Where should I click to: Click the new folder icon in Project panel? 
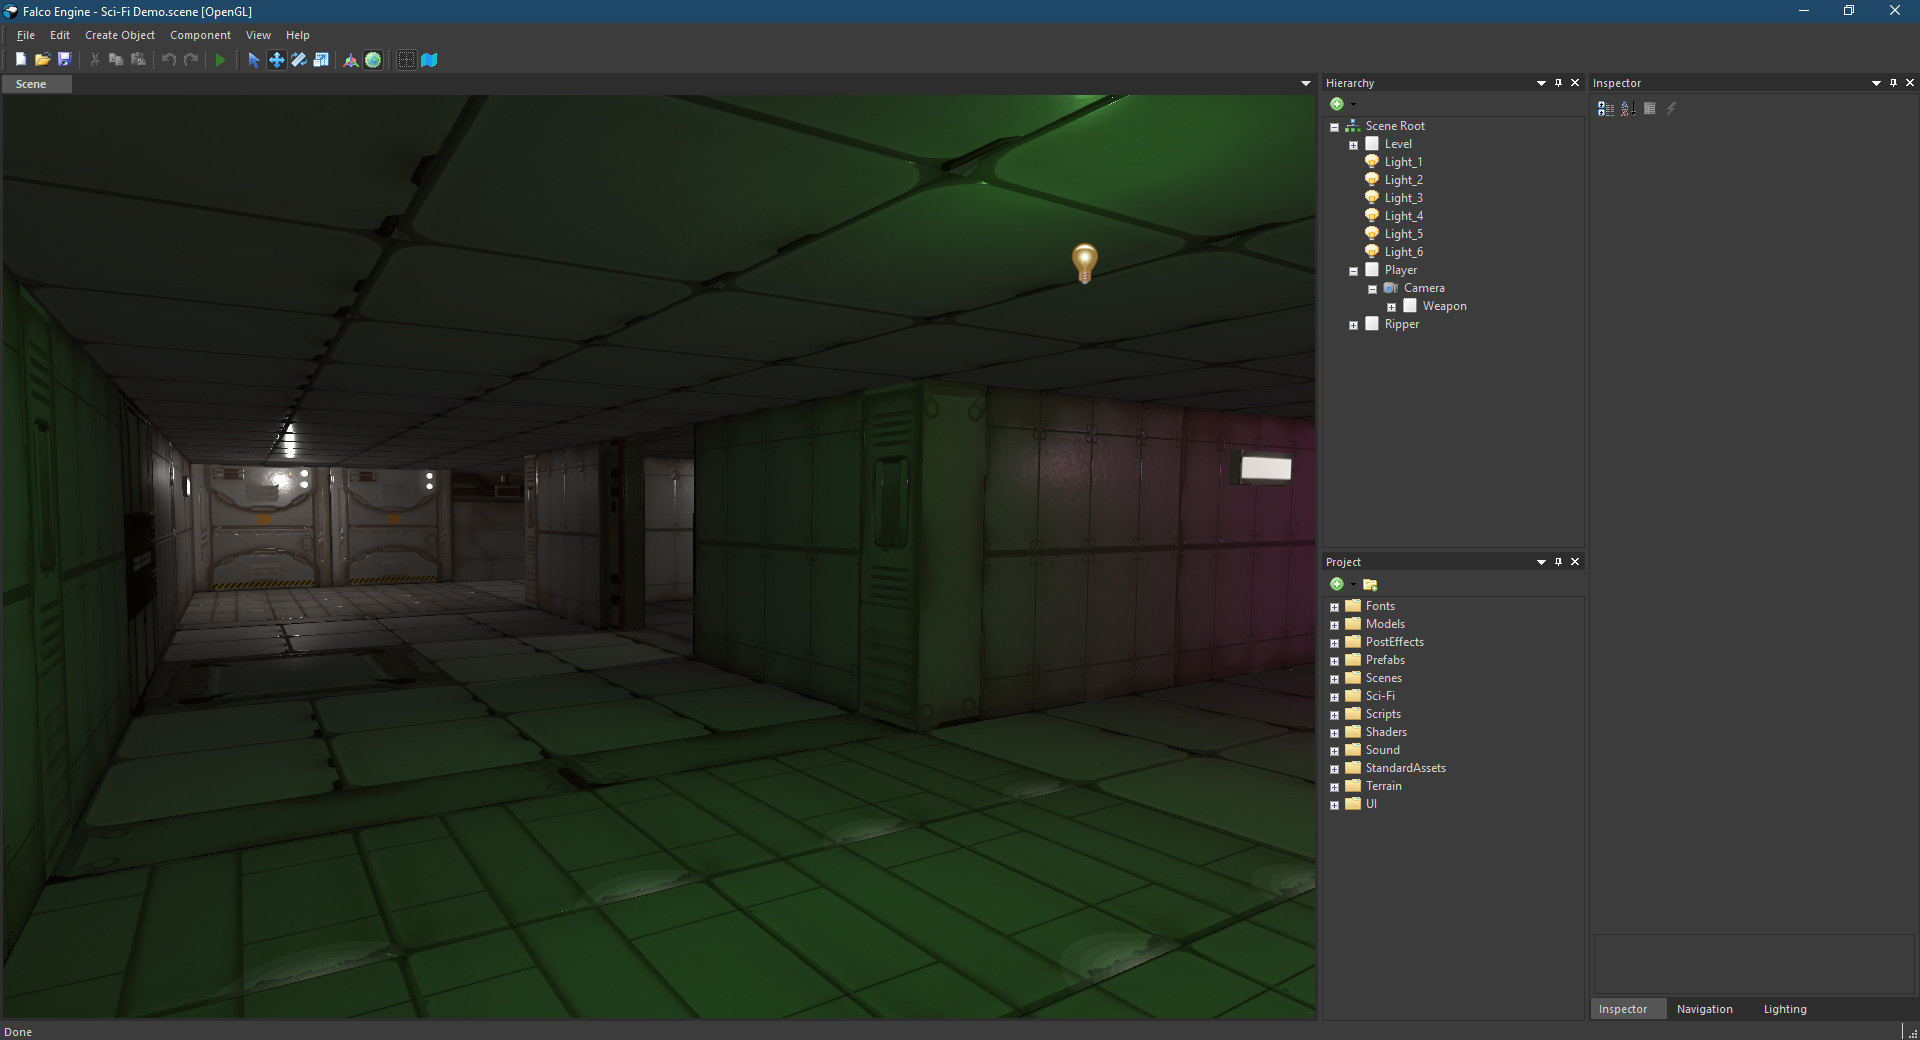(1371, 585)
